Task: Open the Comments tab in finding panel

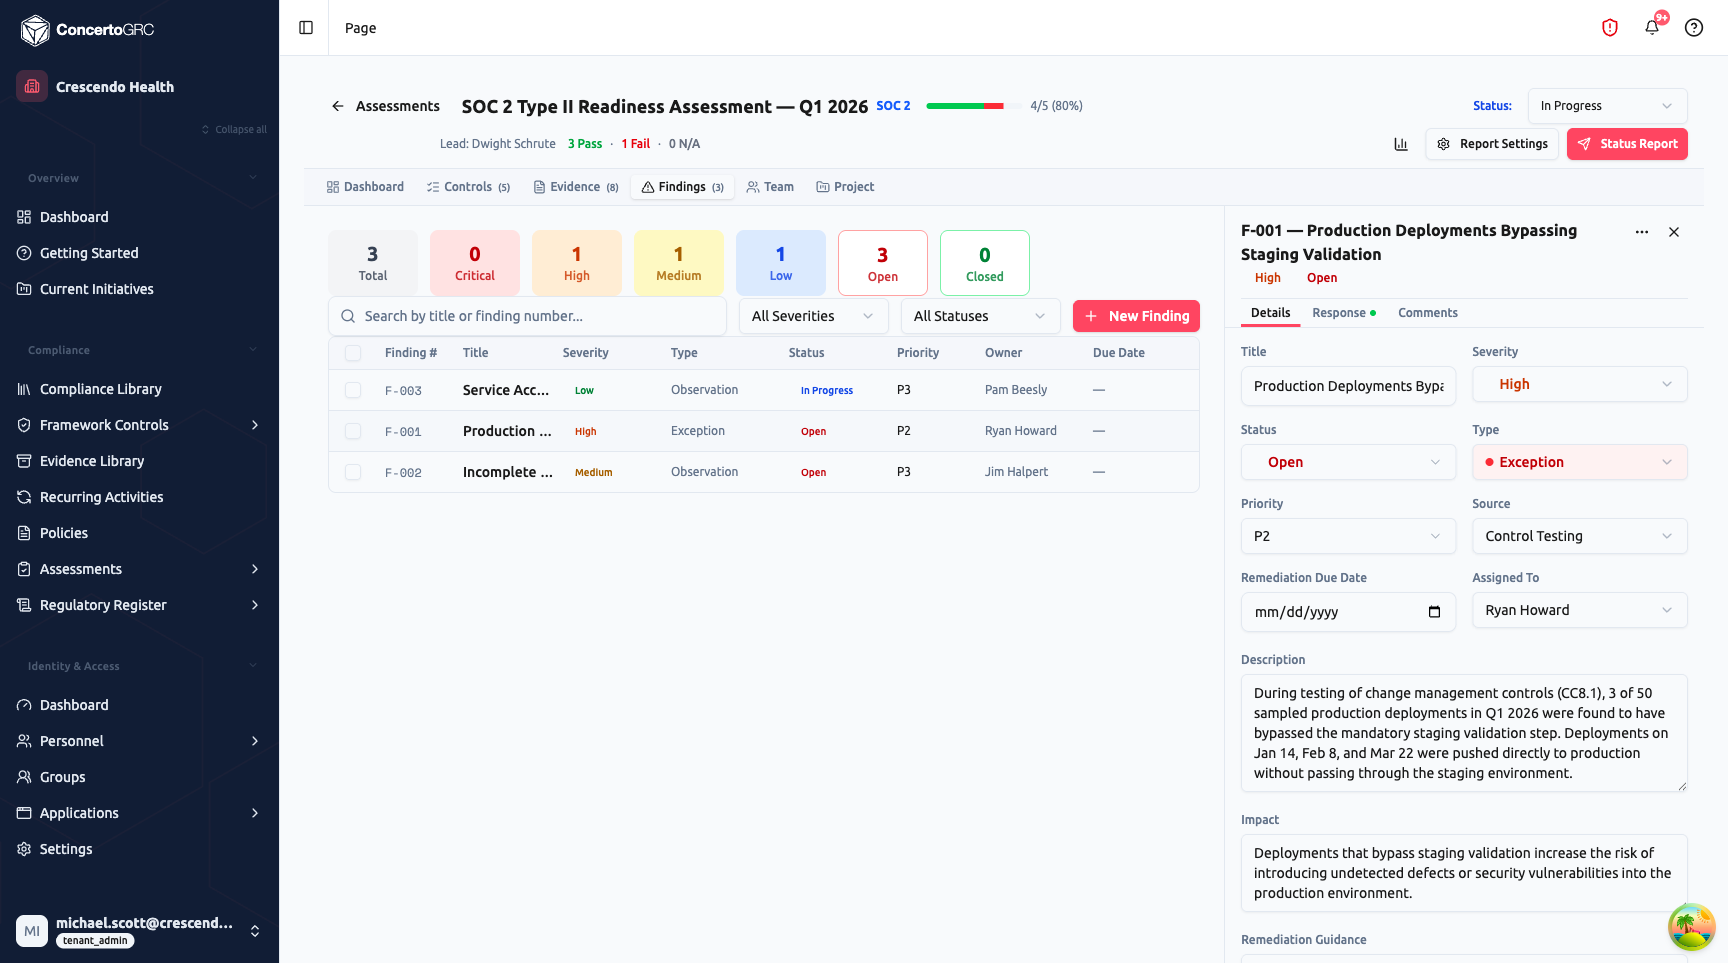Action: click(1427, 313)
